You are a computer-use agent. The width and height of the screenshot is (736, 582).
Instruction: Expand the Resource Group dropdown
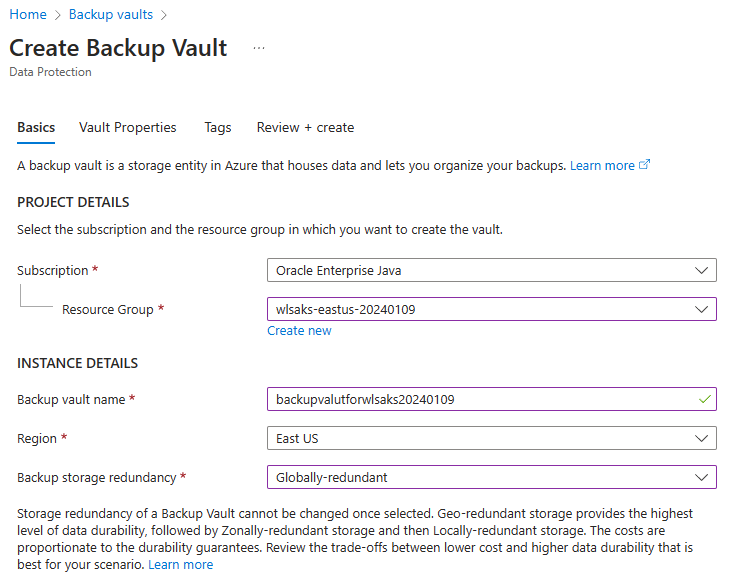491,309
